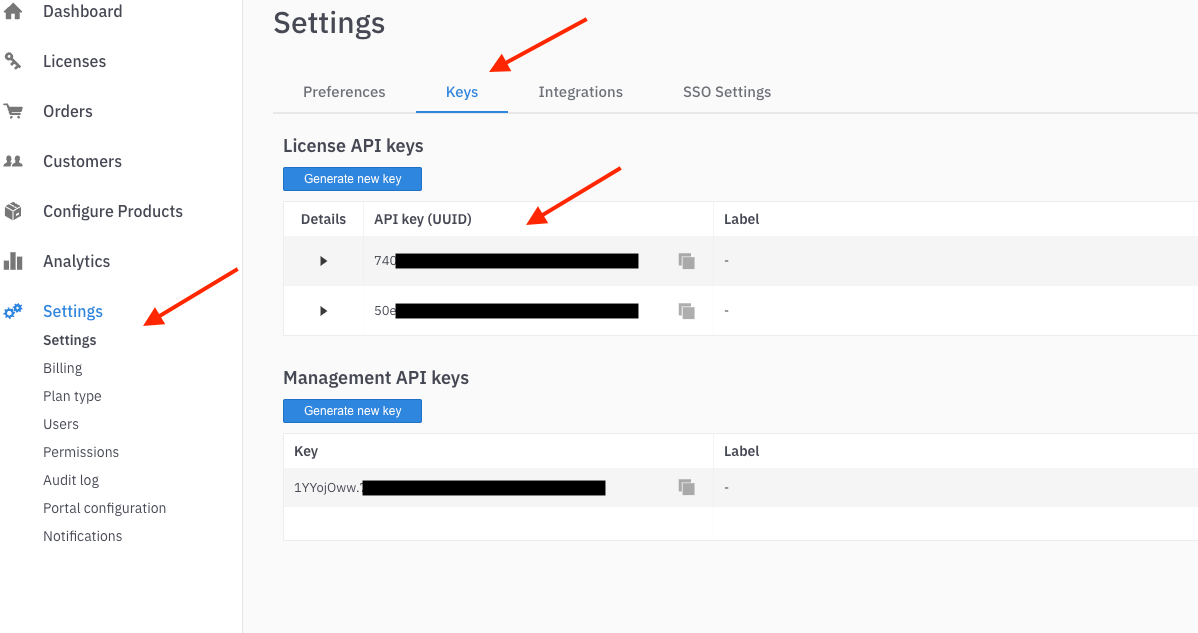Expand details for key starting with 740

(x=323, y=261)
